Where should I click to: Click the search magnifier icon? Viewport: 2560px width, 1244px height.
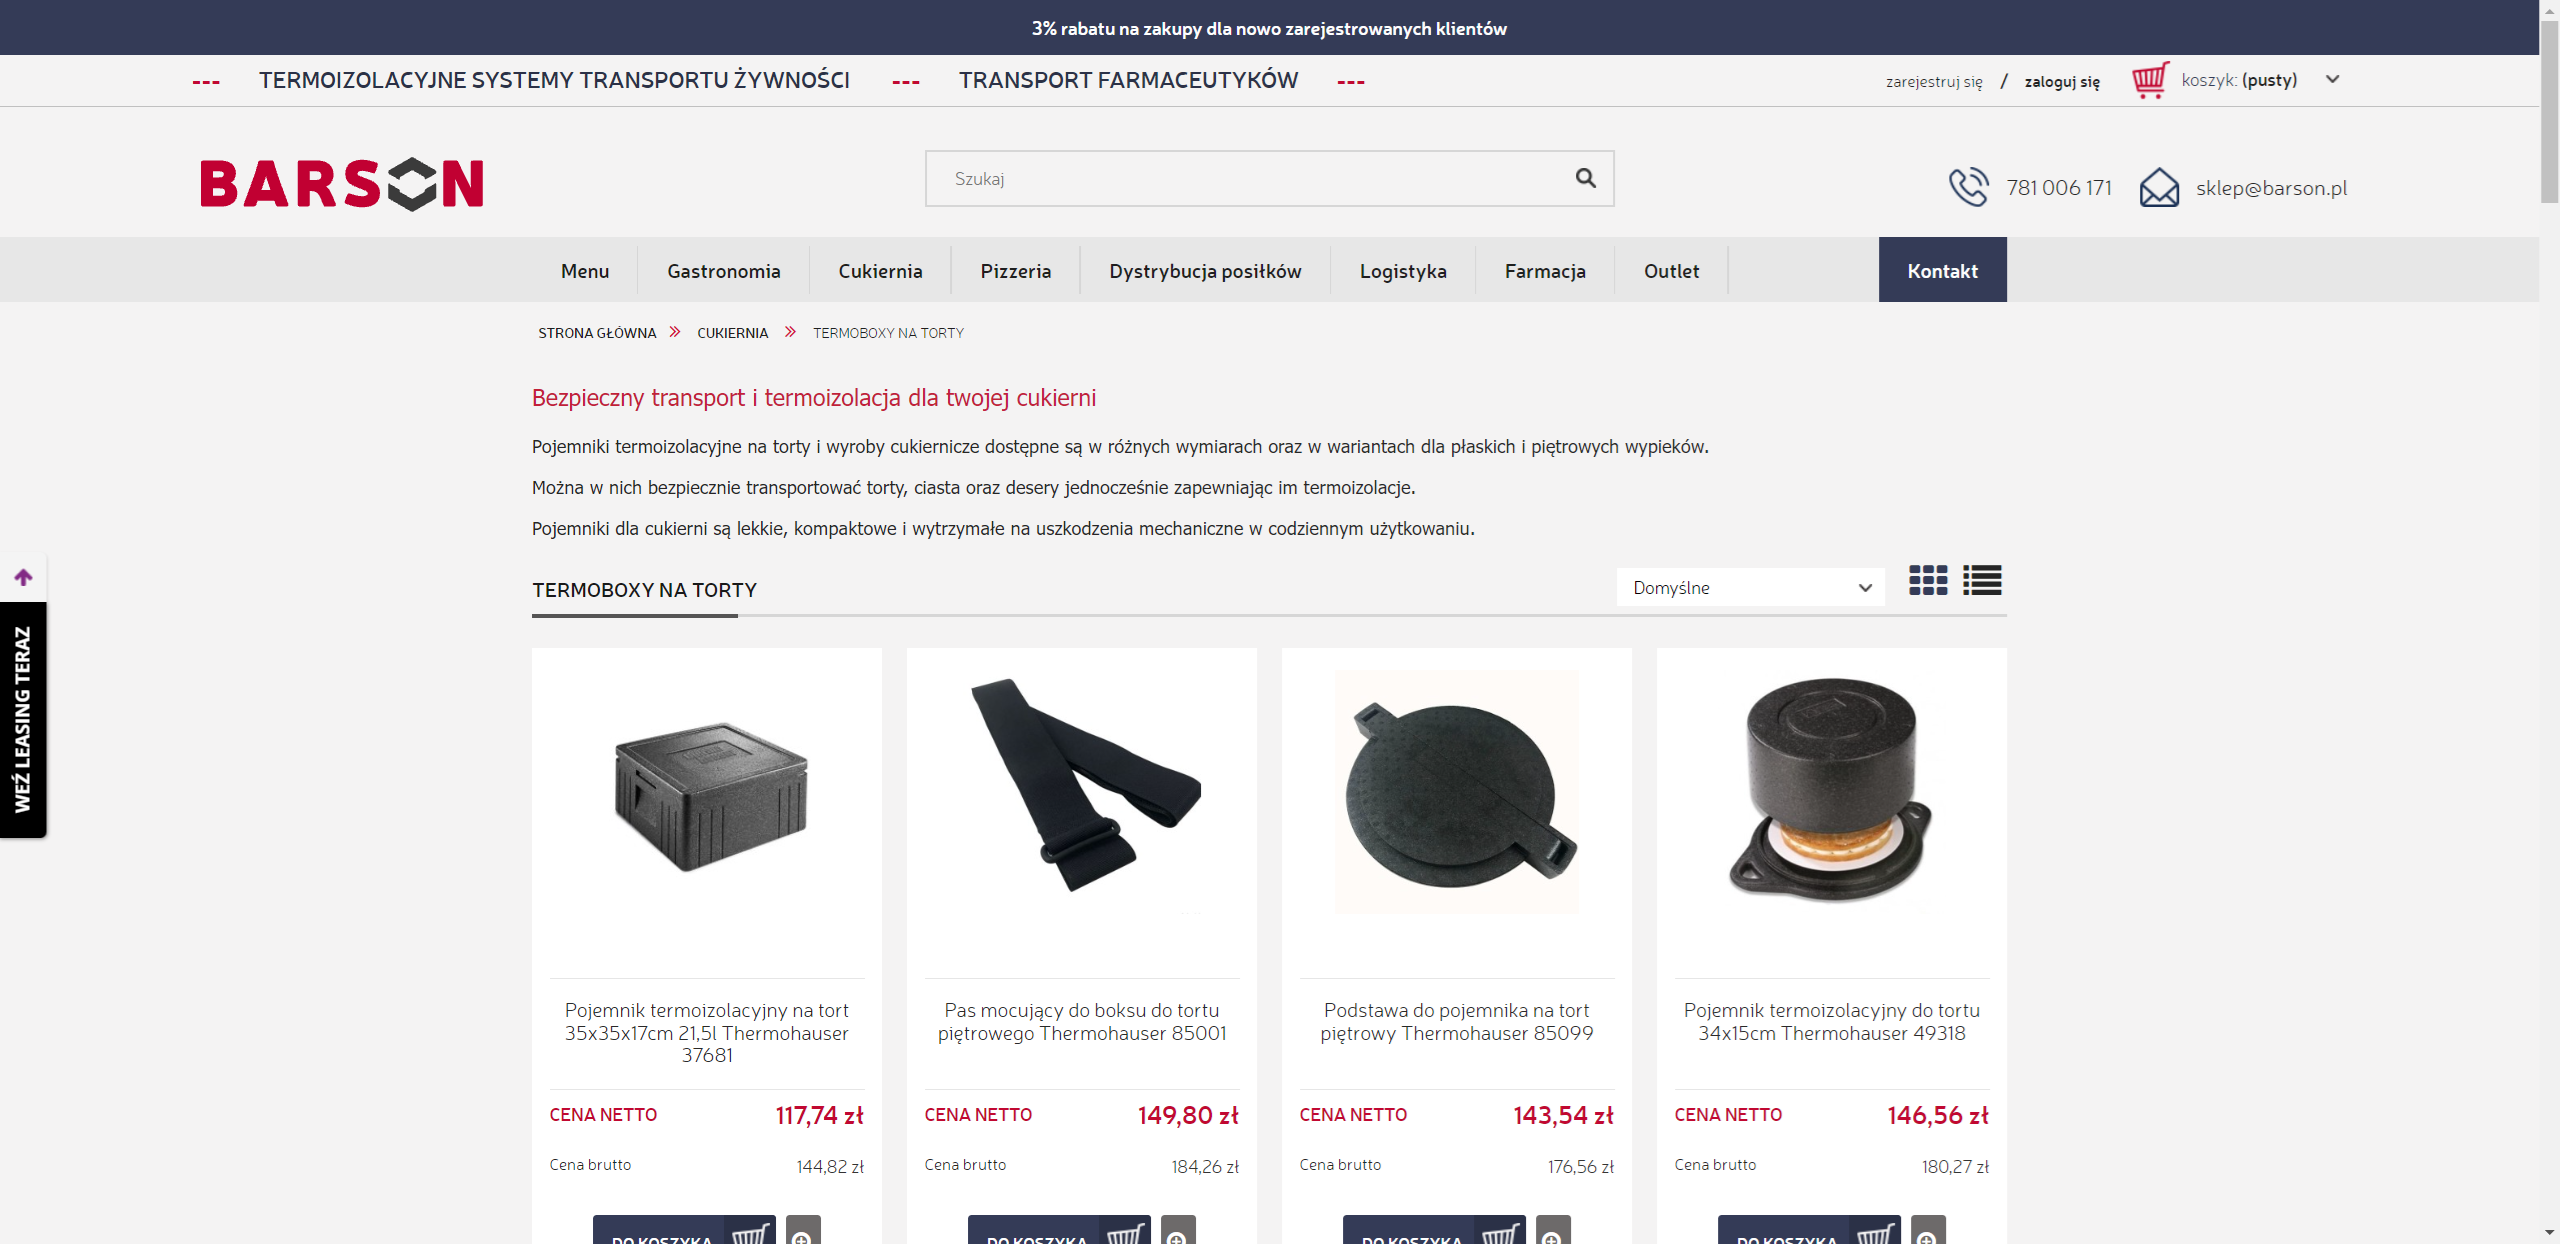pyautogui.click(x=1585, y=178)
